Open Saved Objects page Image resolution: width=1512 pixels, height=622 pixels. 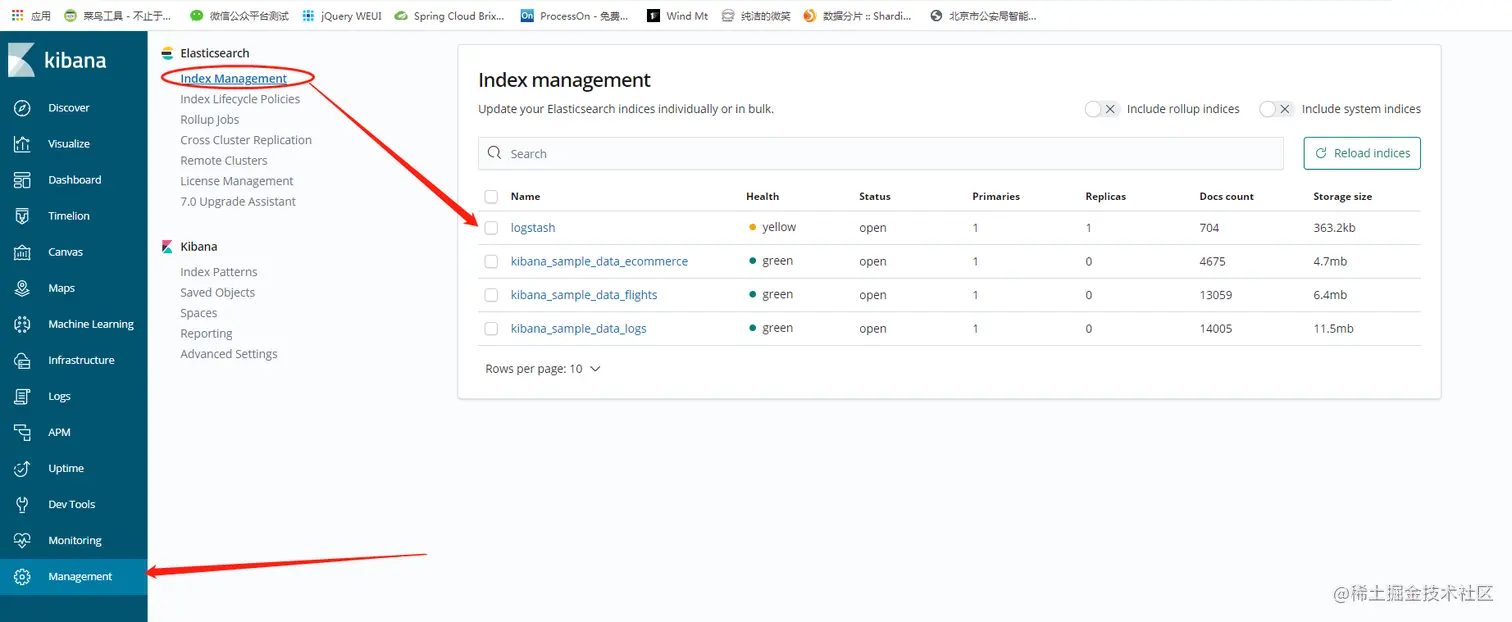point(218,293)
